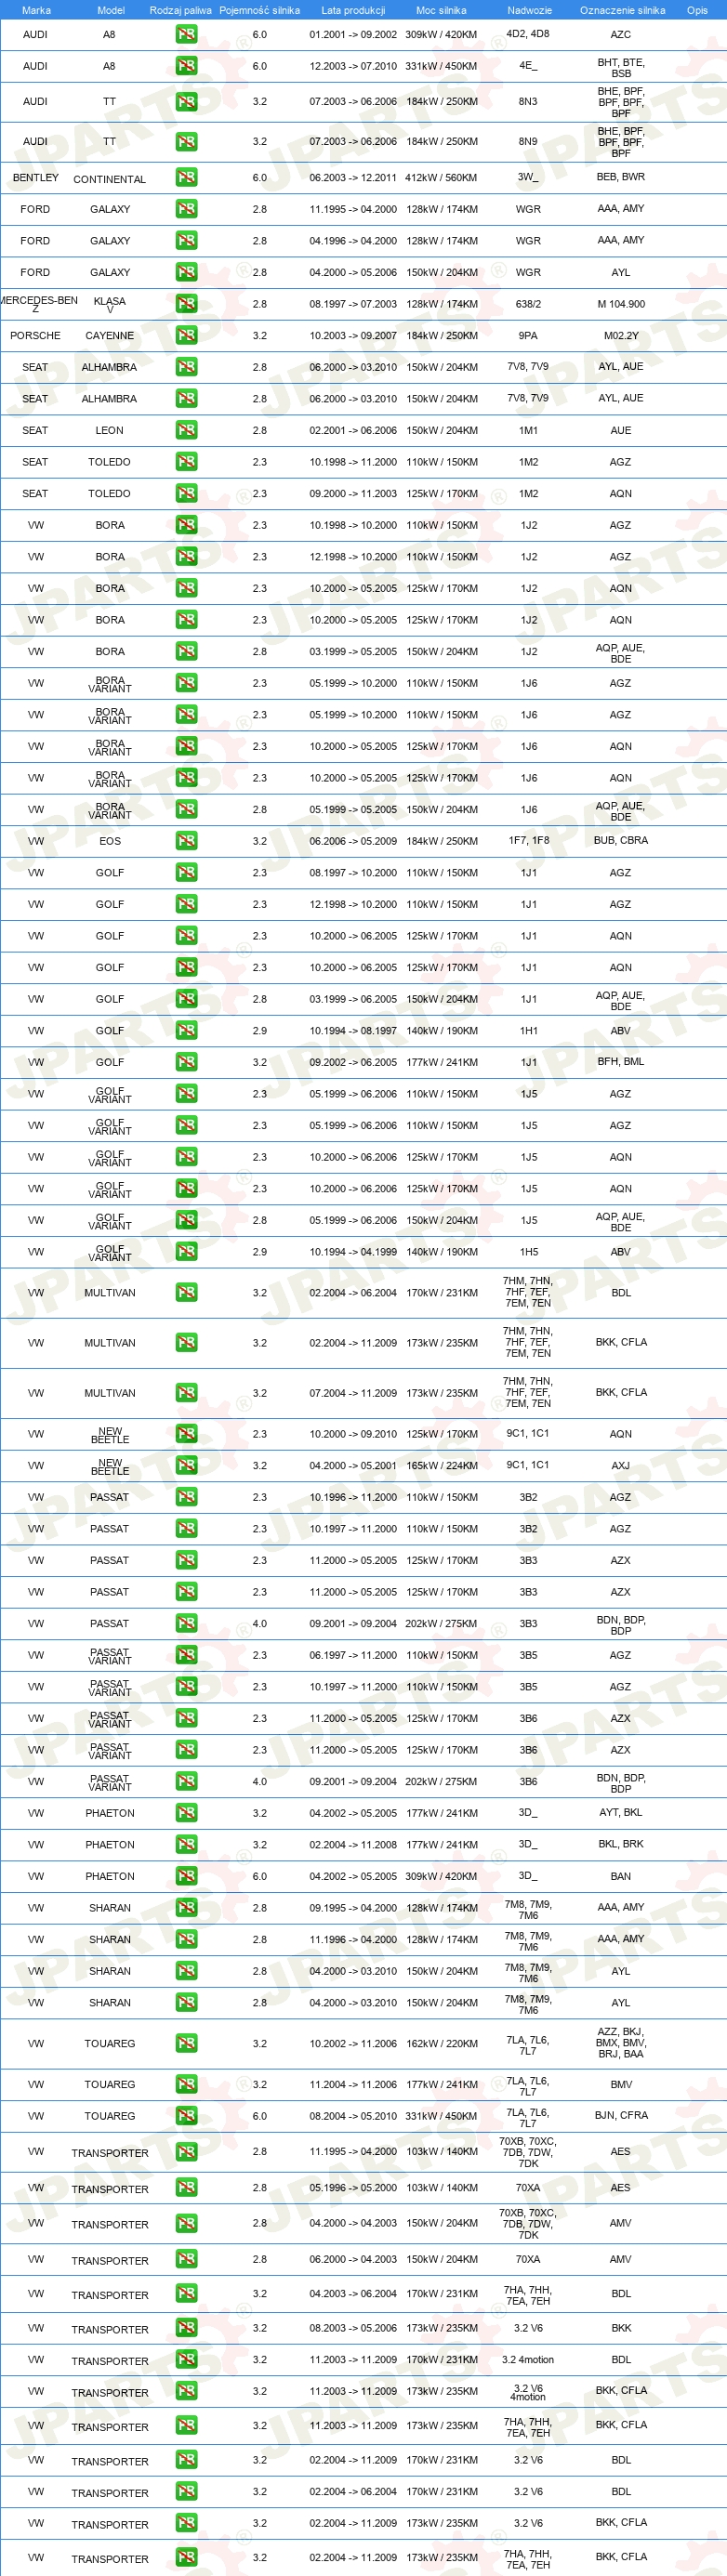Click fuel icon for Audi TT 8N3
Viewport: 727px width, 2576px height.
pyautogui.click(x=186, y=102)
